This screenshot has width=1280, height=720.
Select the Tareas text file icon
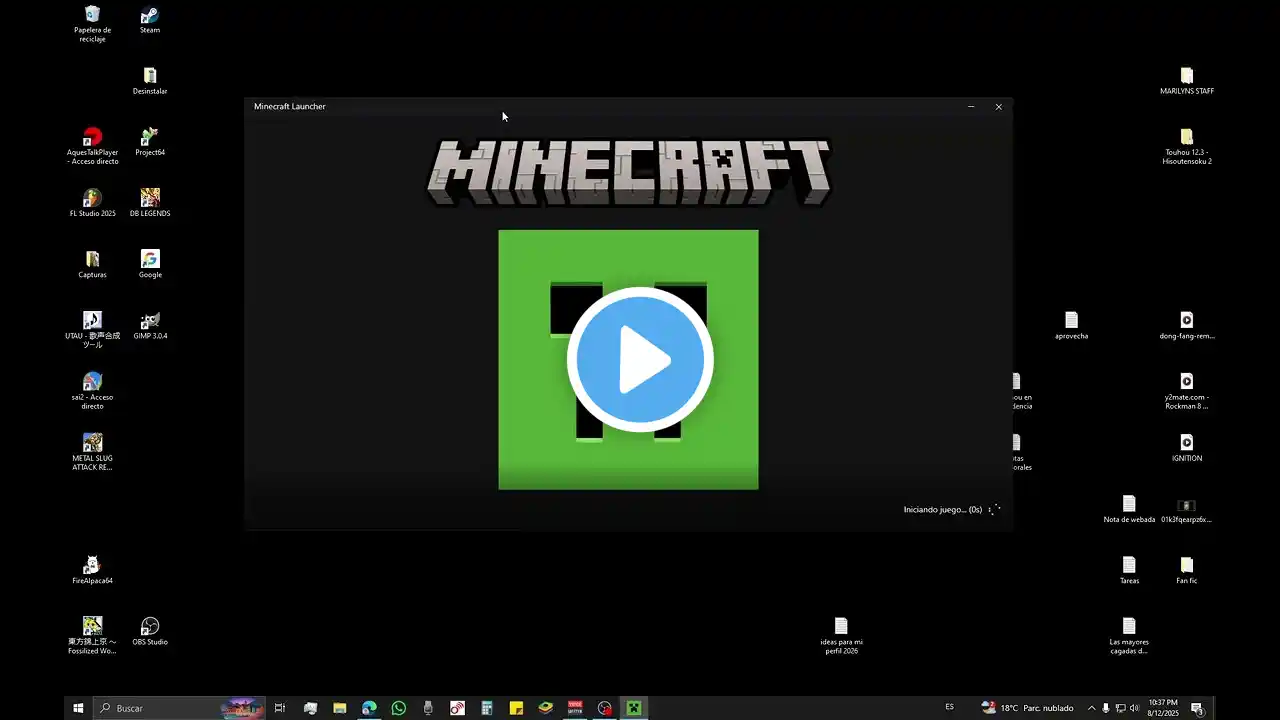[x=1129, y=569]
